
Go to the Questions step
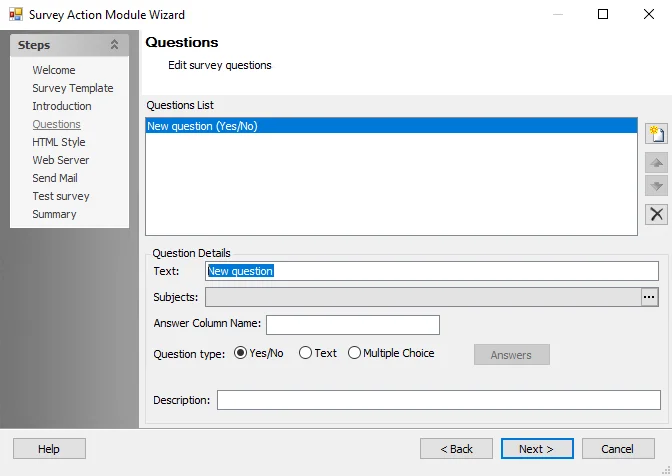57,124
